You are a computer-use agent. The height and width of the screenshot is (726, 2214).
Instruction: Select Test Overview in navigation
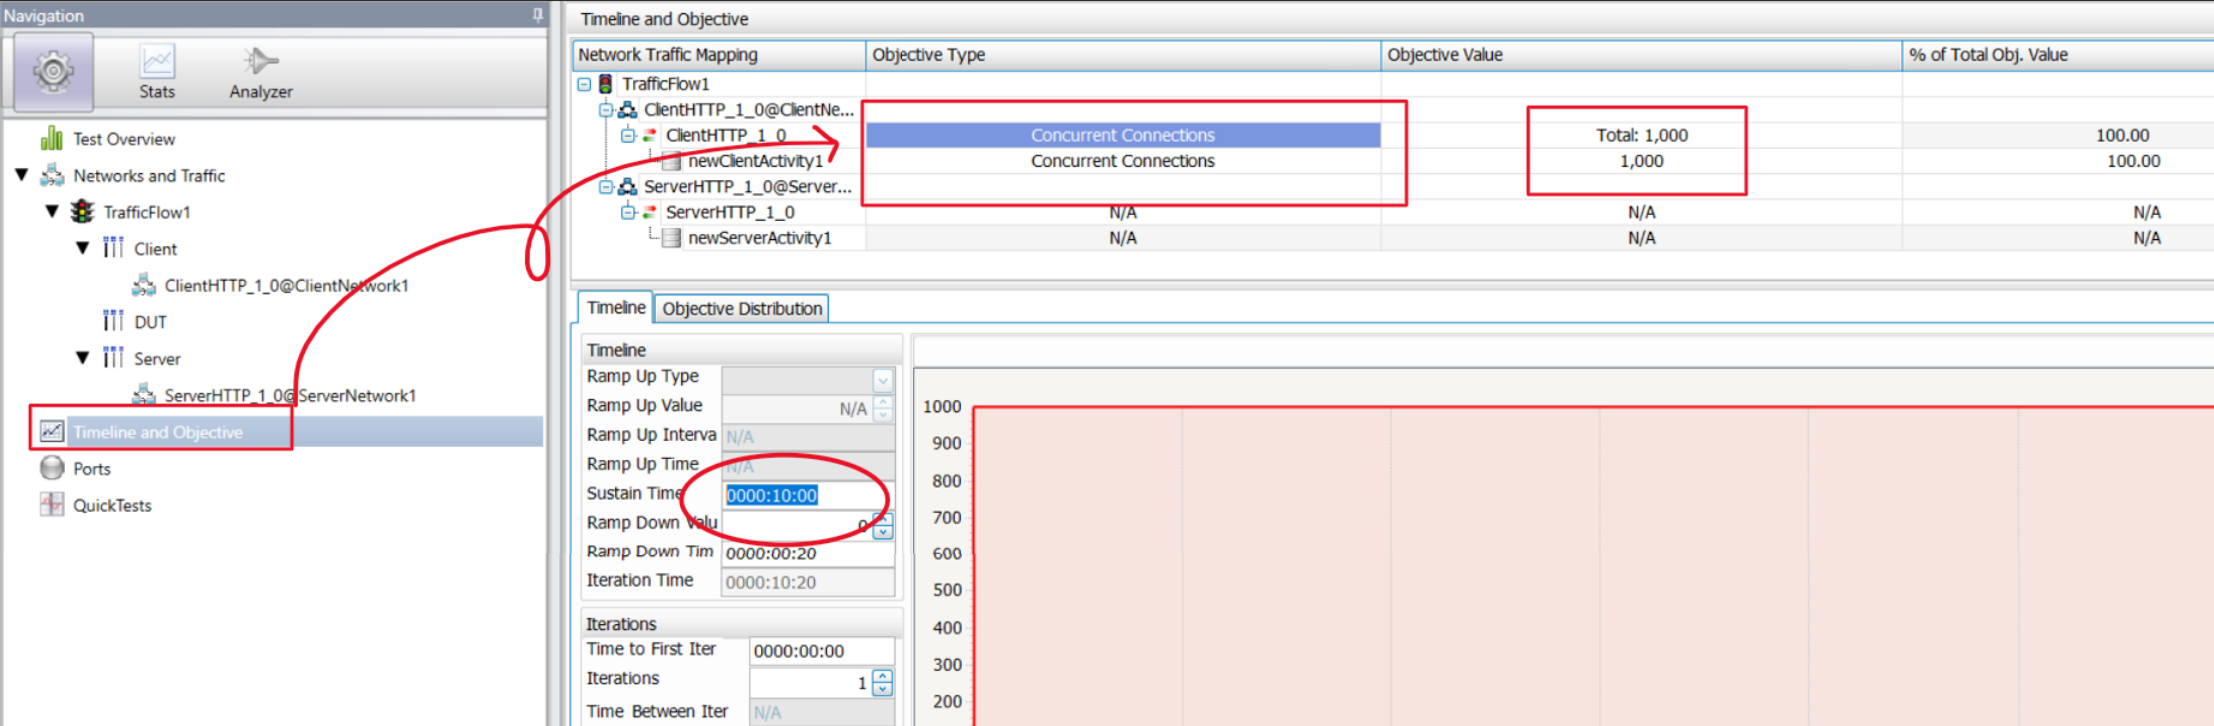(x=124, y=139)
